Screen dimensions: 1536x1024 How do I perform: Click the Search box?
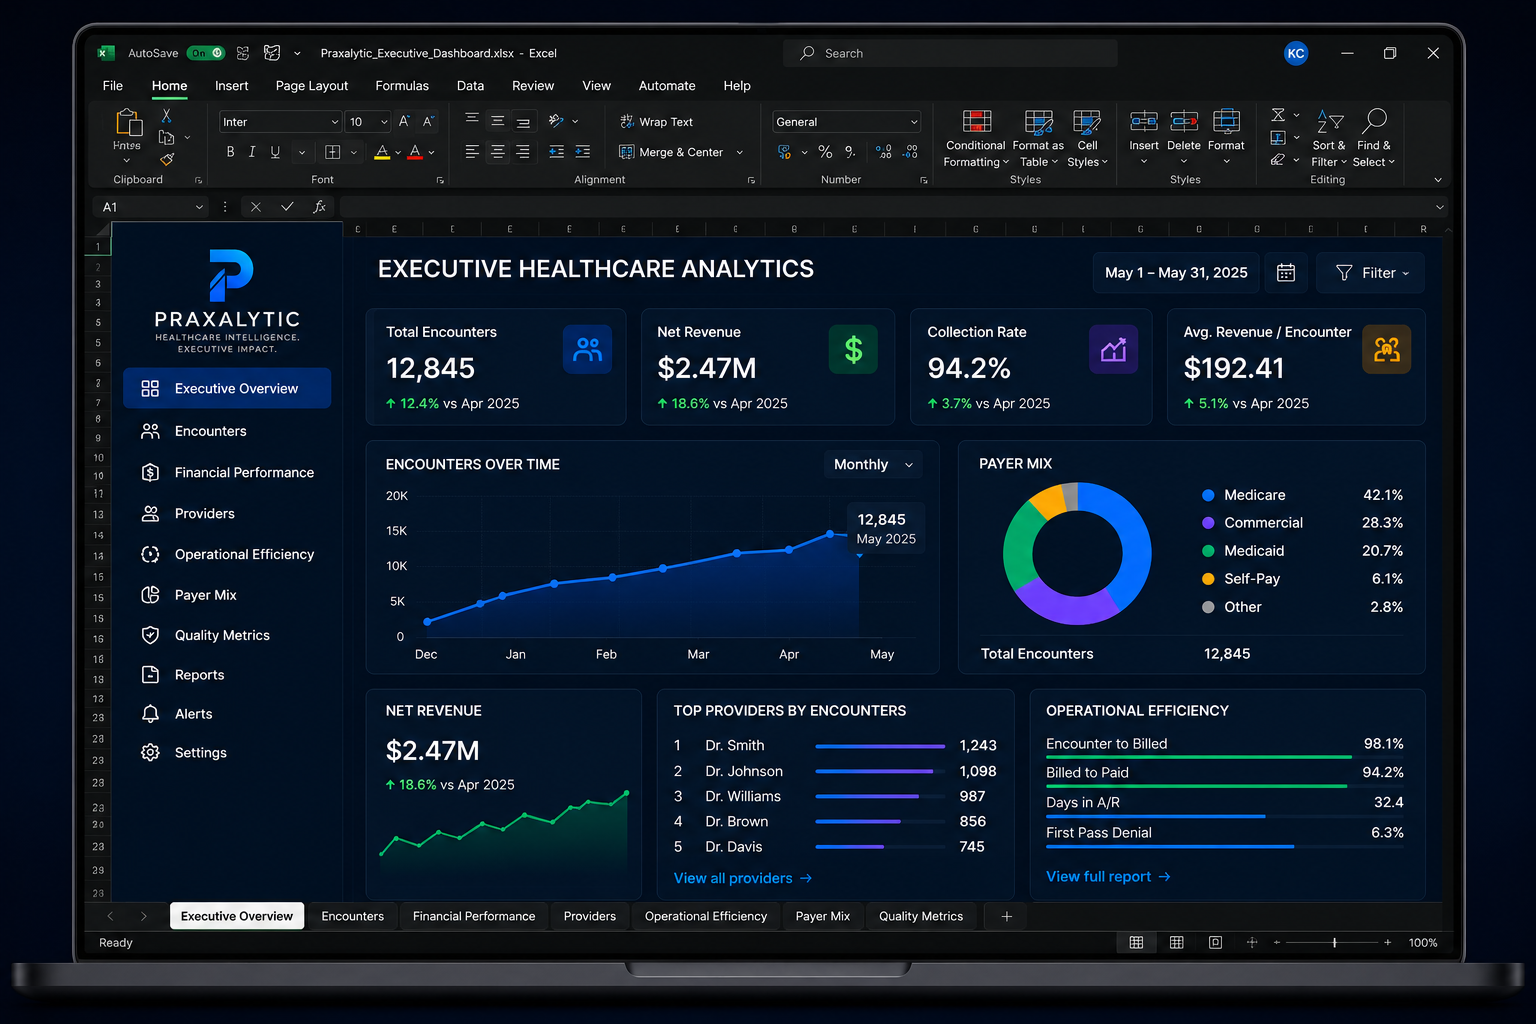pos(950,53)
